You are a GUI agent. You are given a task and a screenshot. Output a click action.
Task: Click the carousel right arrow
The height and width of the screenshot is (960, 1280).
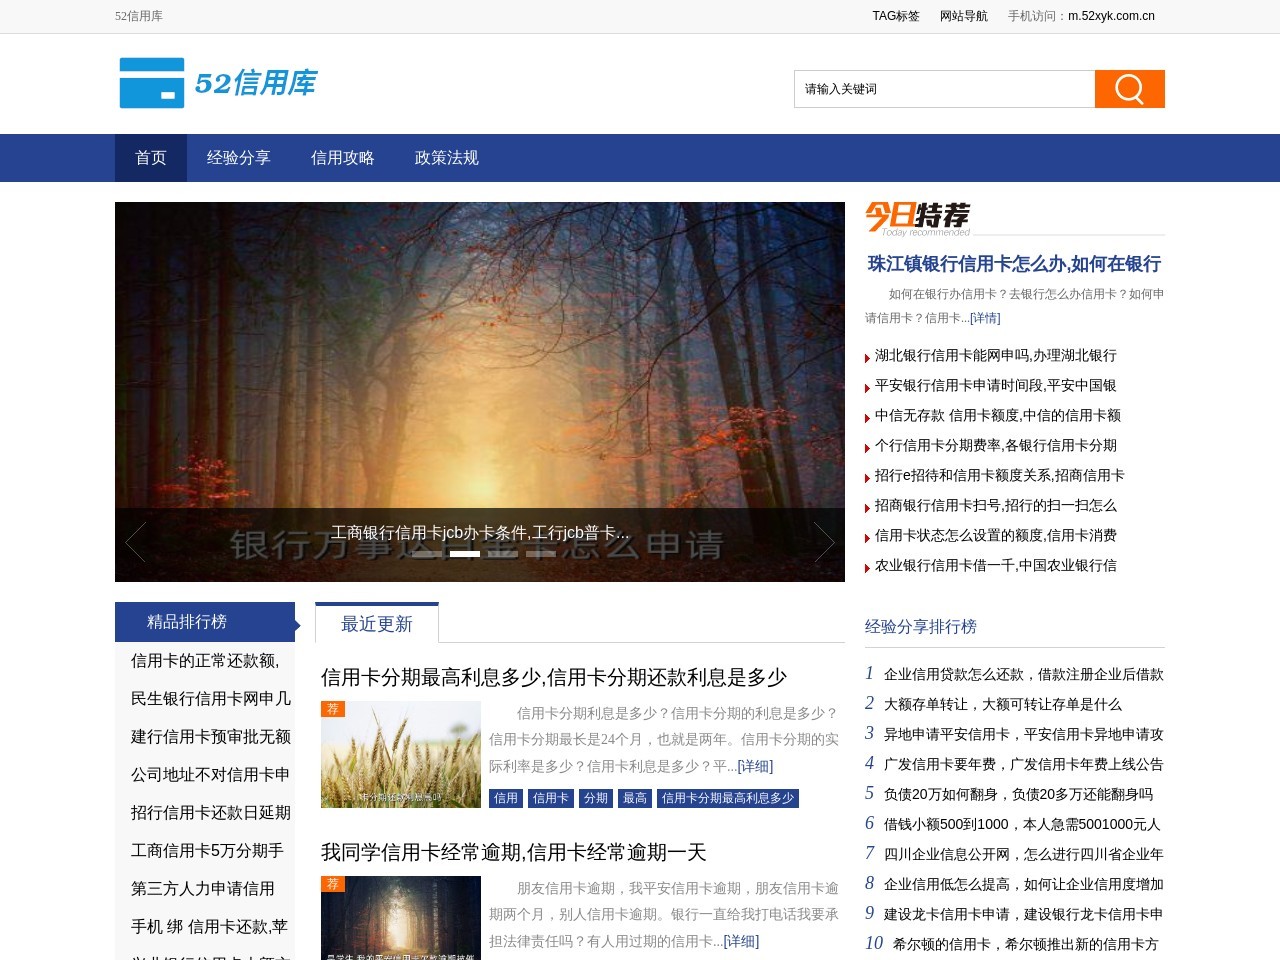[825, 541]
